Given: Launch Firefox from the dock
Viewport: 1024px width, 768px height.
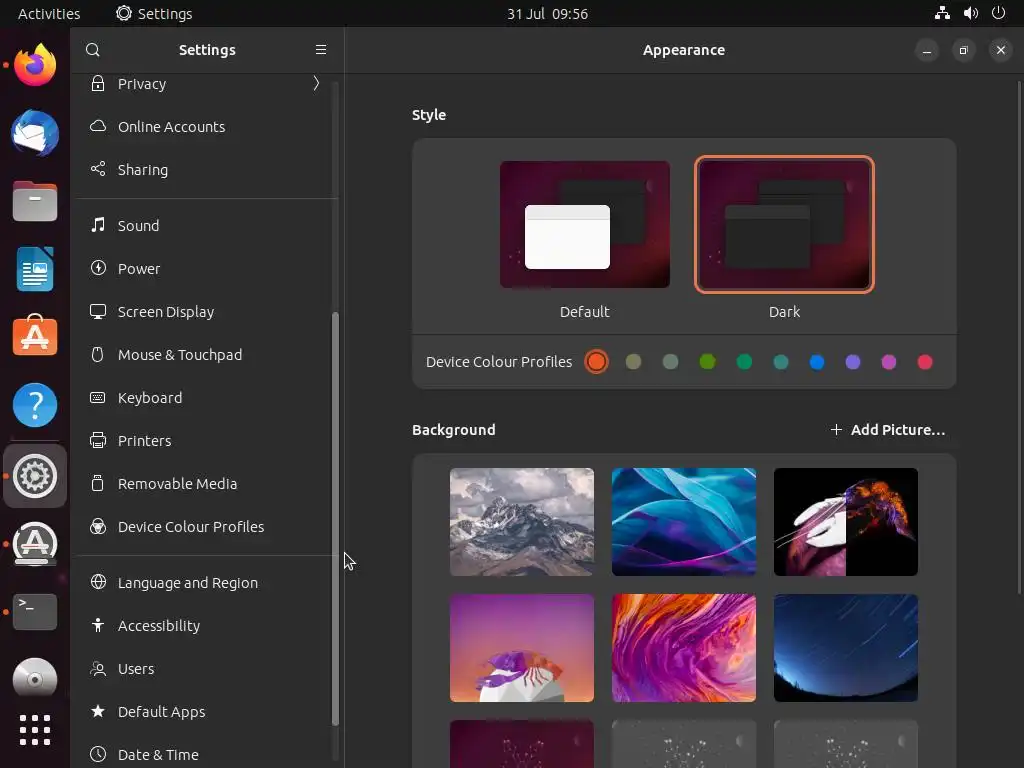Looking at the screenshot, I should [x=35, y=65].
